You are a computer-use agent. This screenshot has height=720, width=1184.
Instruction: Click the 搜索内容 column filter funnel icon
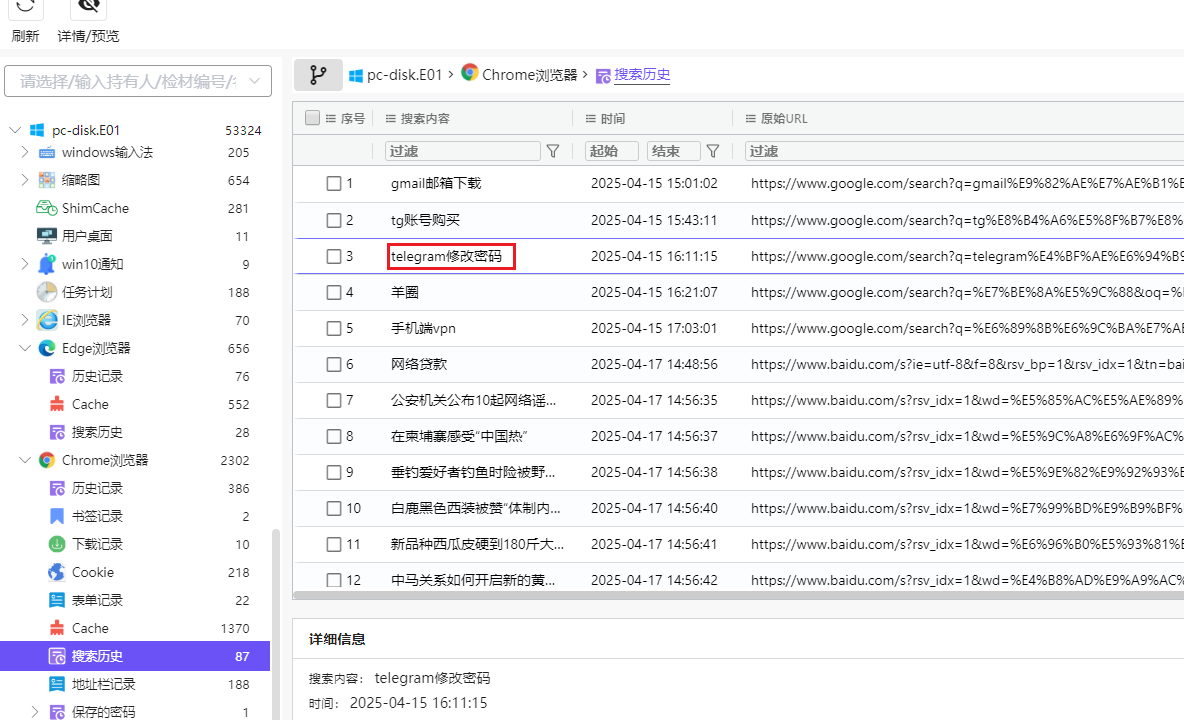tap(553, 151)
